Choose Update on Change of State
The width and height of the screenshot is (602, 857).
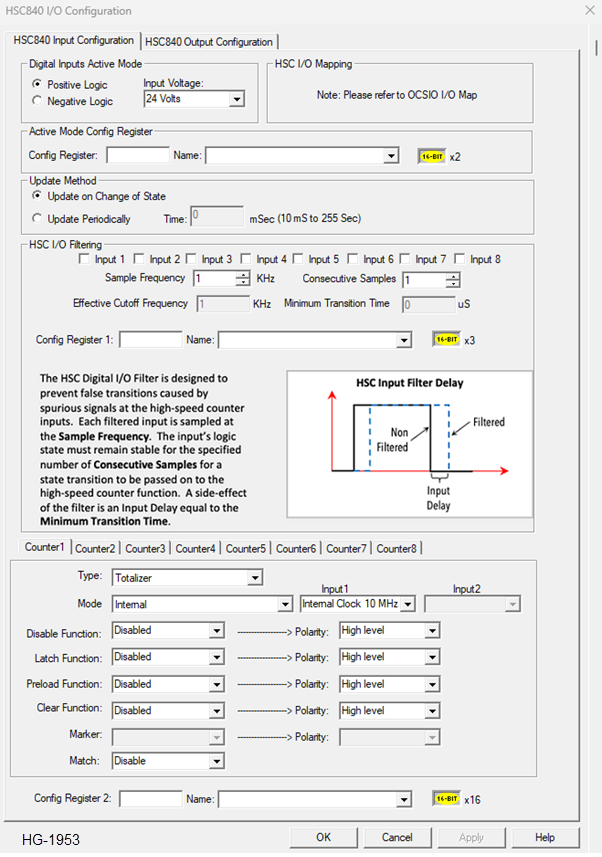(37, 196)
